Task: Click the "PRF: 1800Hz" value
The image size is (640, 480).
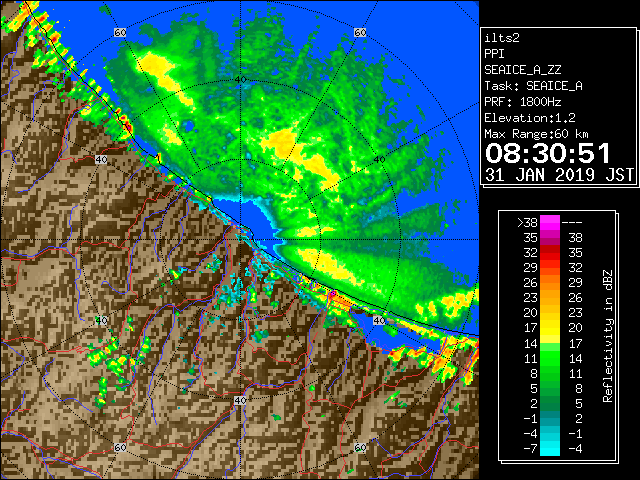Action: (522, 102)
